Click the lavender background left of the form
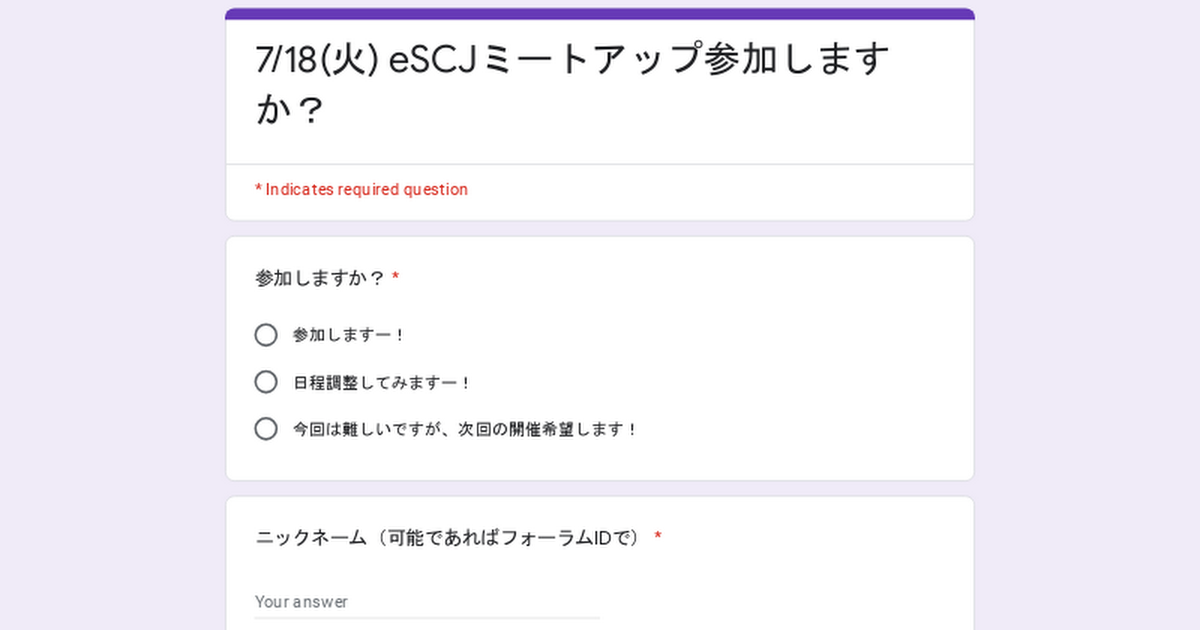 [x=110, y=320]
